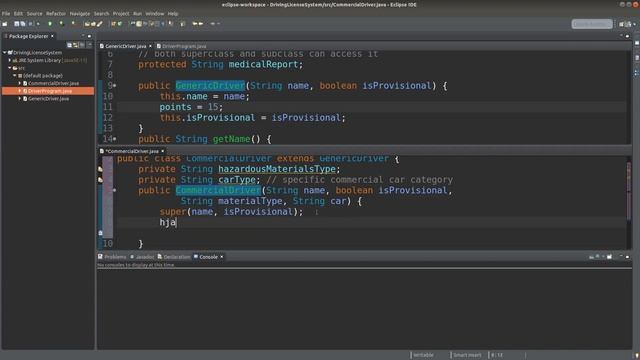The height and width of the screenshot is (360, 640).
Task: Click the Writable status bar entry
Action: (x=423, y=355)
